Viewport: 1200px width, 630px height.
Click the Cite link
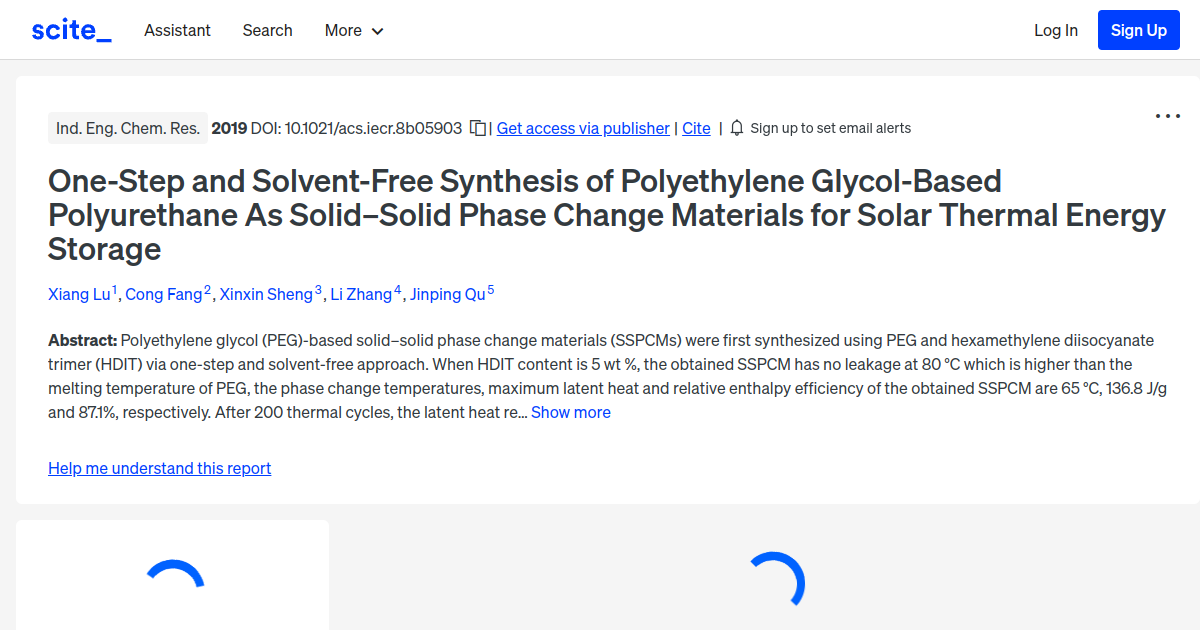pos(696,128)
